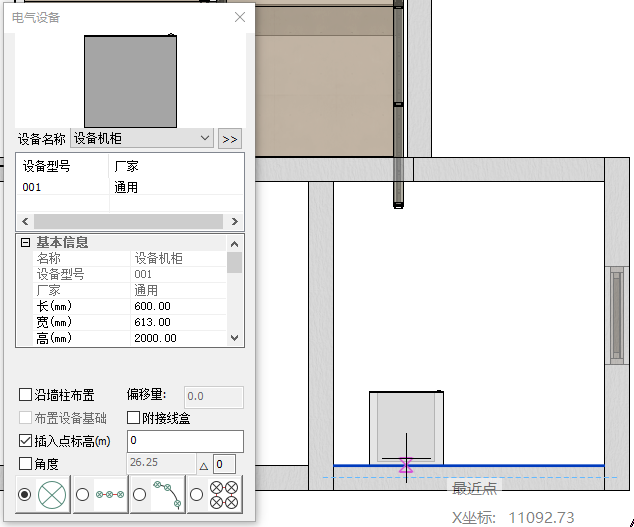Viewport: 634px width, 527px height.
Task: Select rectangular grid placement icon
Action: 224,494
